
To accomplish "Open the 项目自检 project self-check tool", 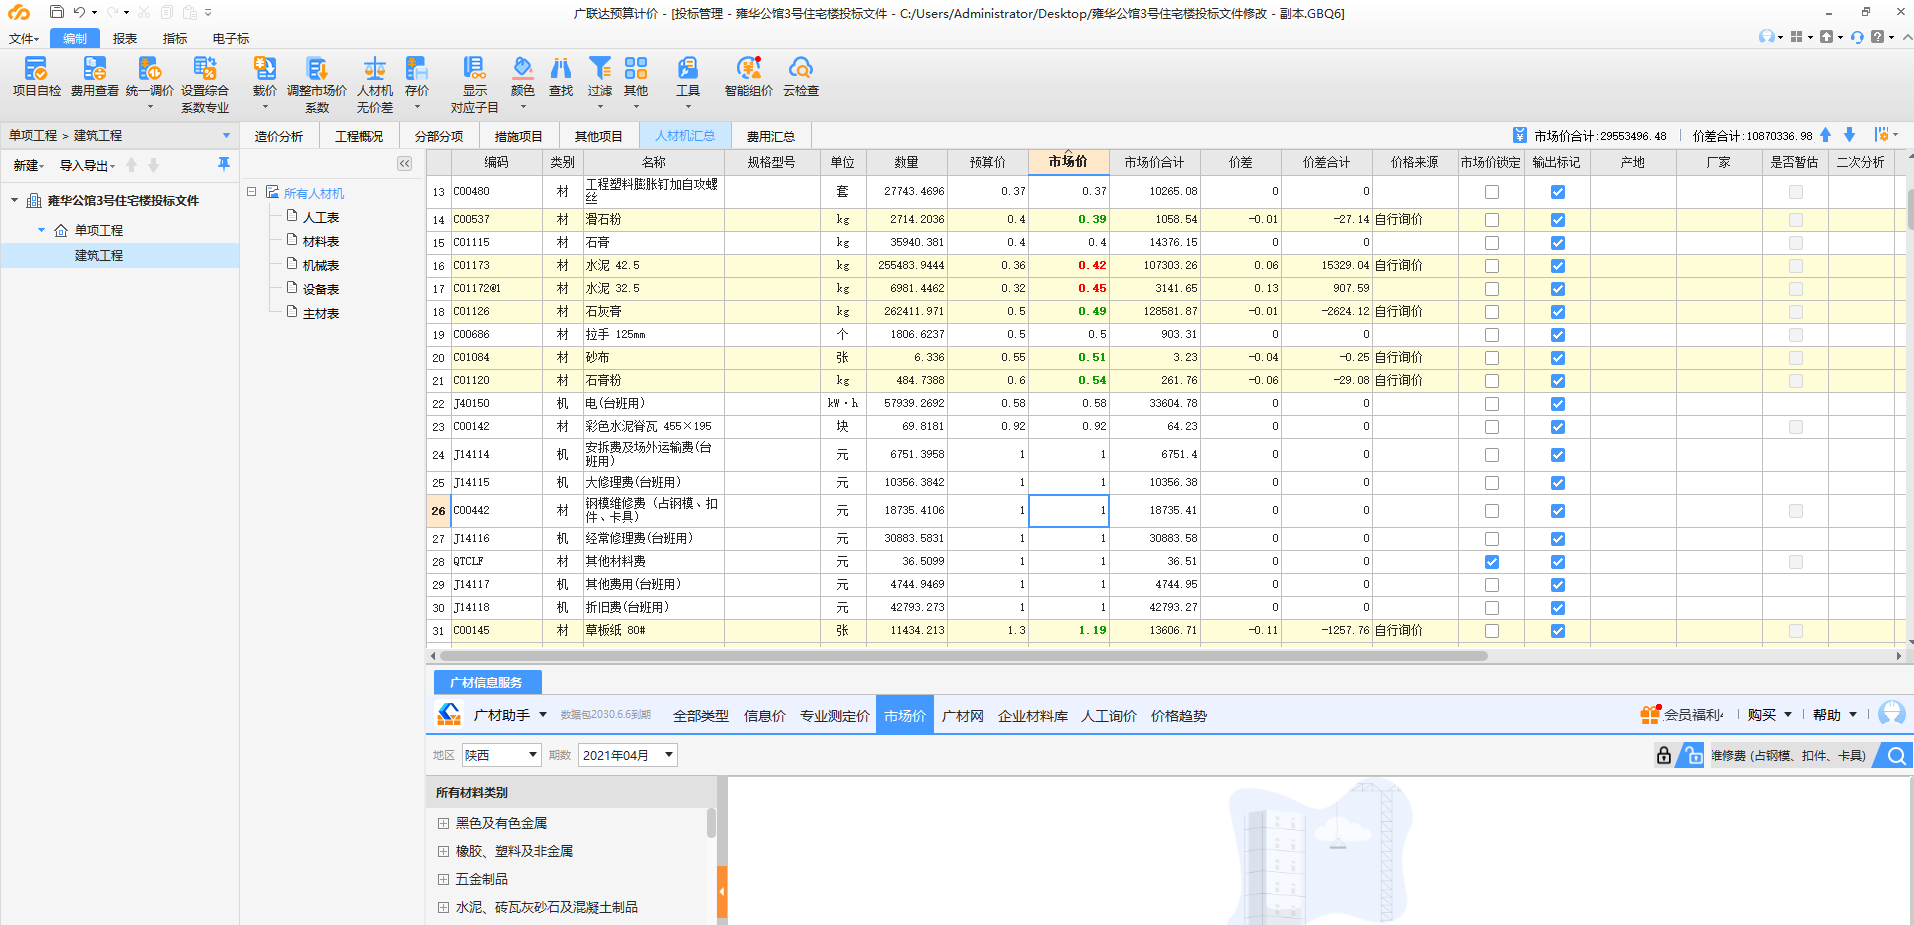I will pyautogui.click(x=36, y=77).
